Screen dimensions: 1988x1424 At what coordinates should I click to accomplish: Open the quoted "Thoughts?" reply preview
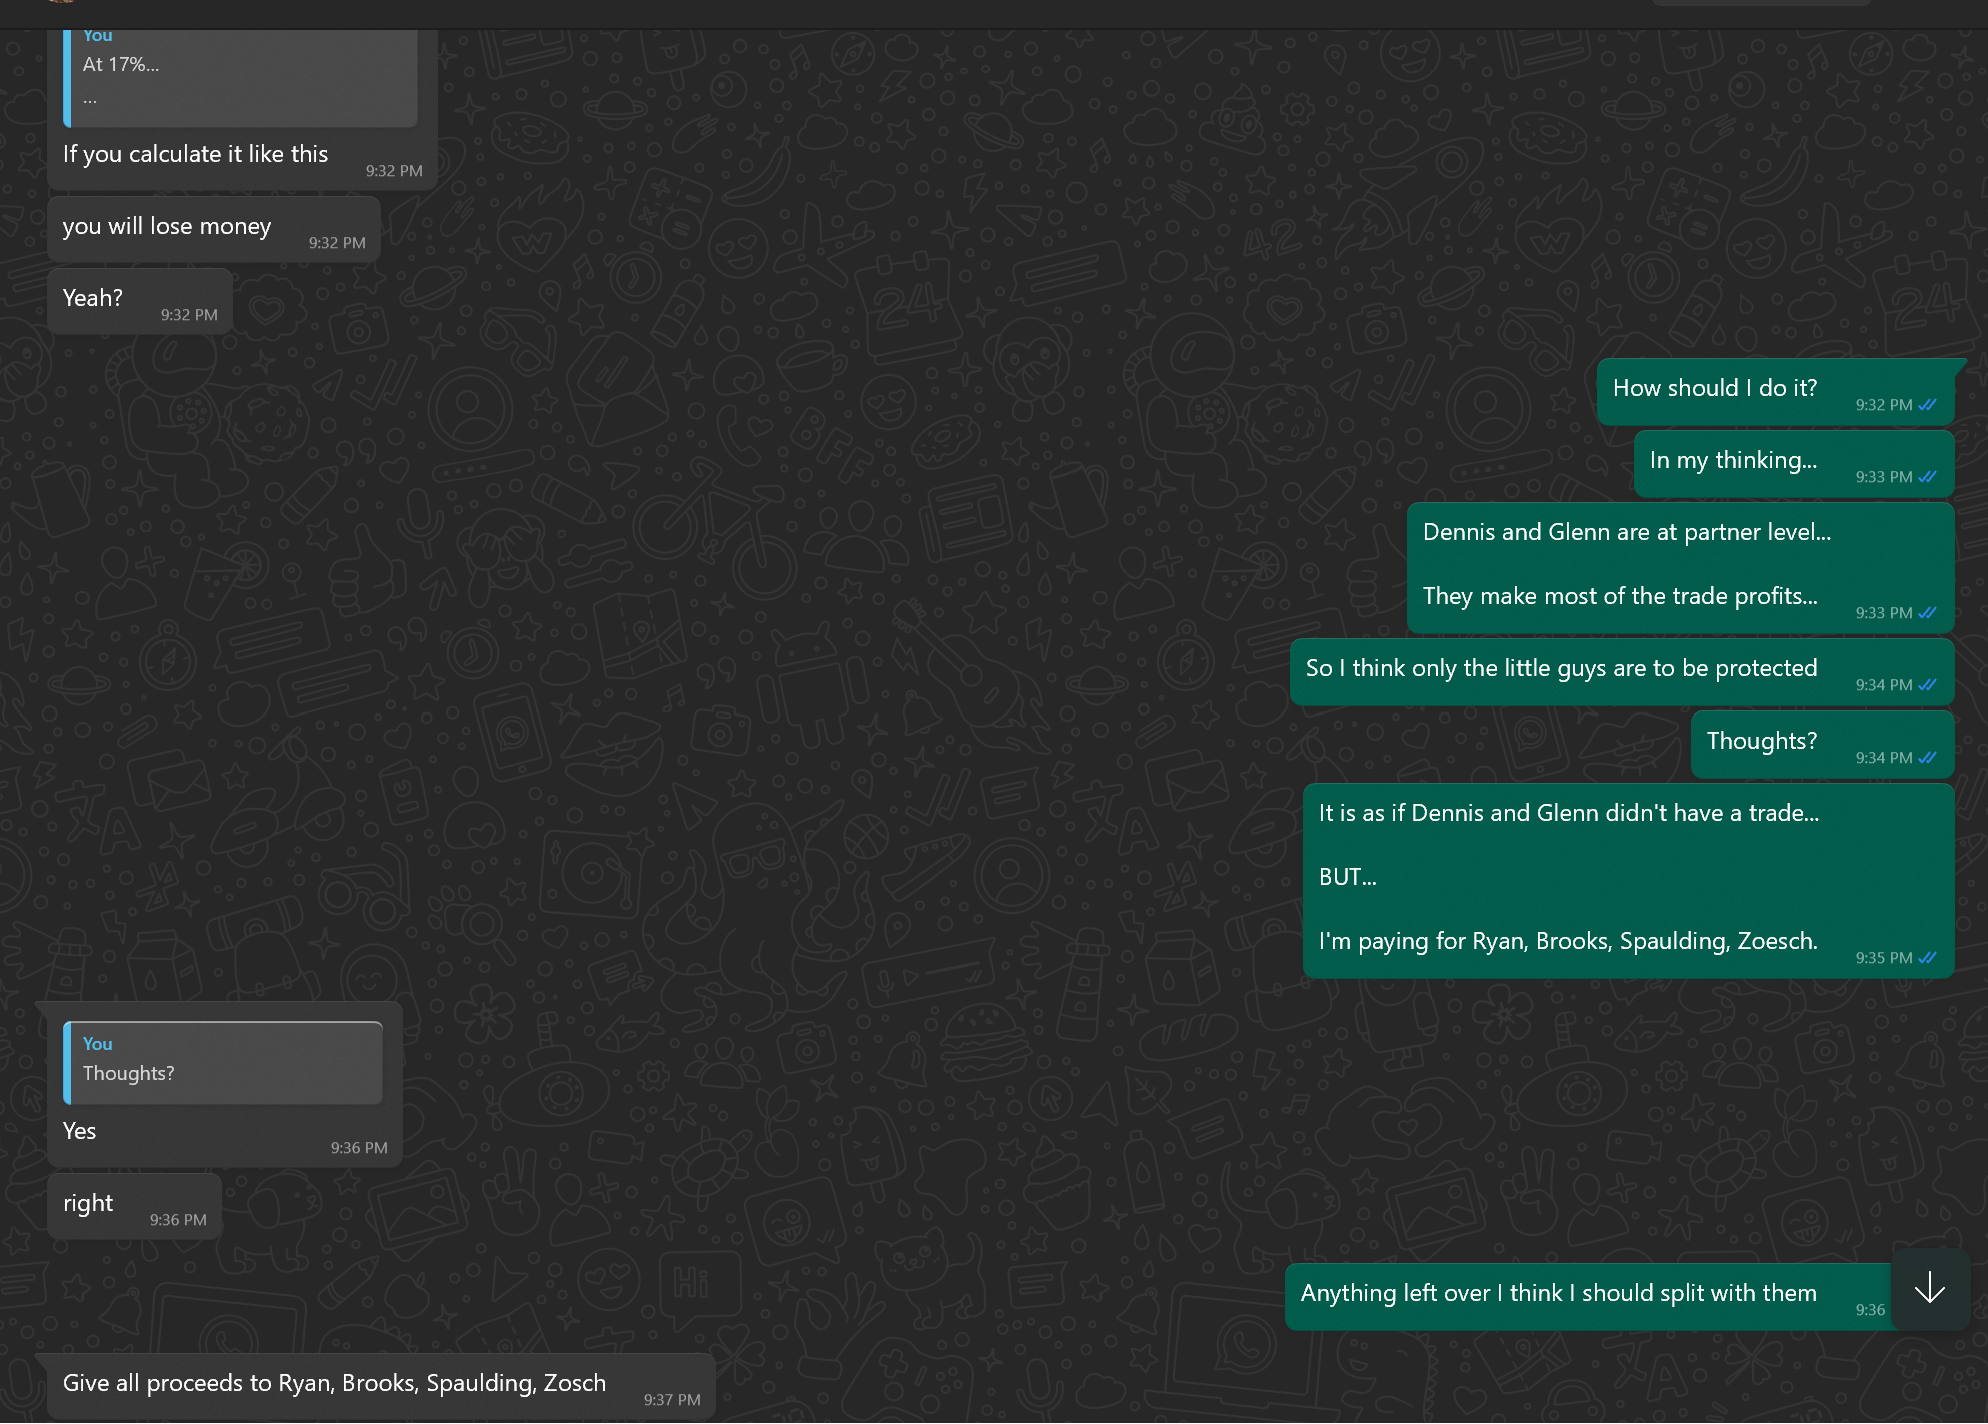tap(223, 1064)
